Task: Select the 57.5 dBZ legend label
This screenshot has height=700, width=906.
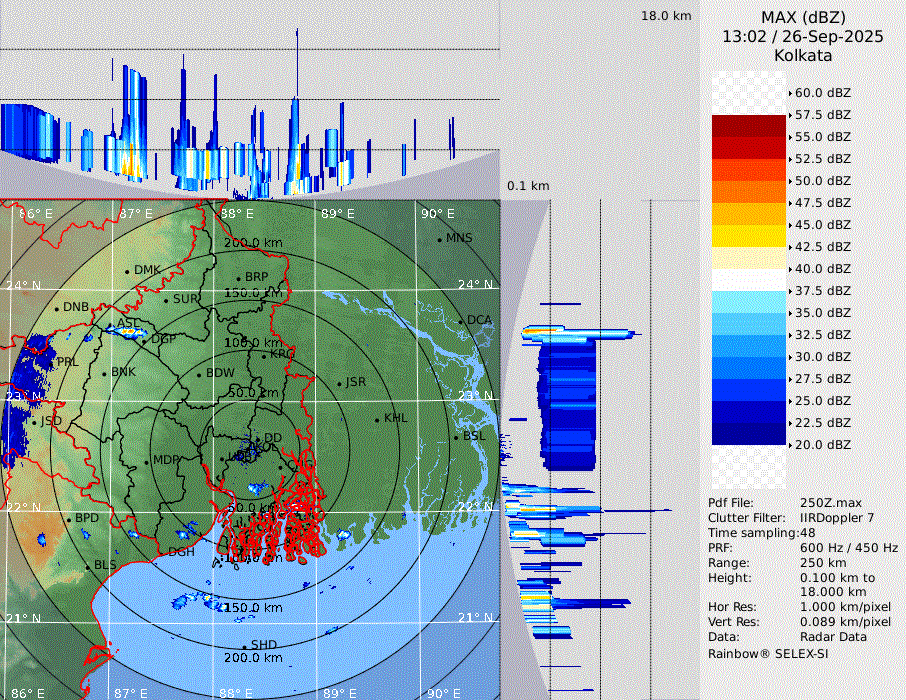Action: (x=822, y=115)
